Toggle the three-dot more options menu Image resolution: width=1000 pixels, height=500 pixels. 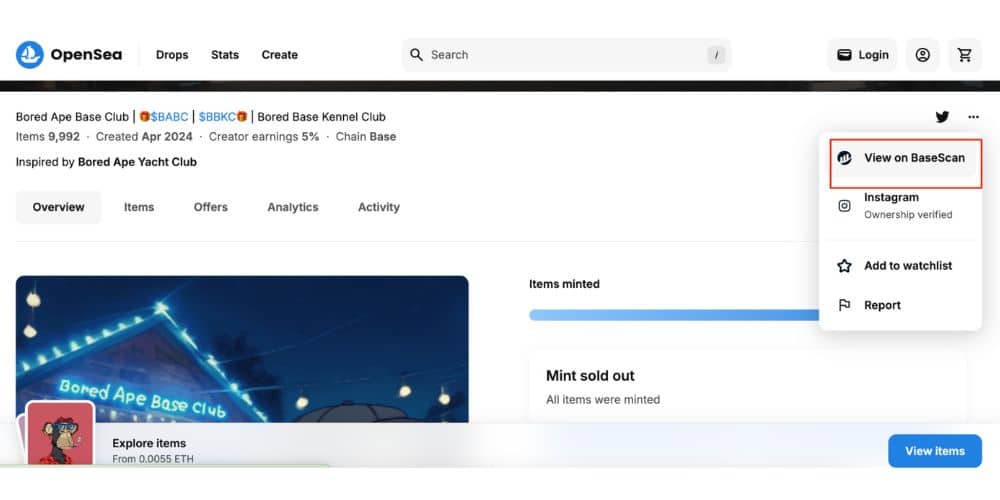pyautogui.click(x=973, y=117)
